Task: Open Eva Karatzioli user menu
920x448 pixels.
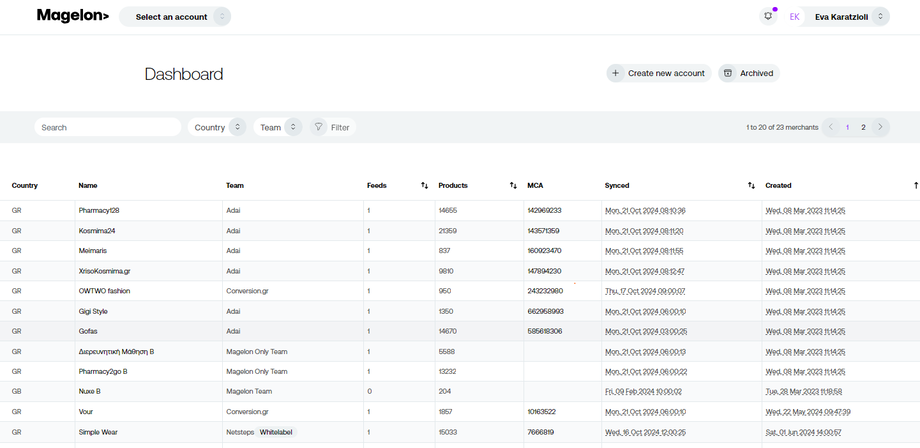Action: (850, 17)
